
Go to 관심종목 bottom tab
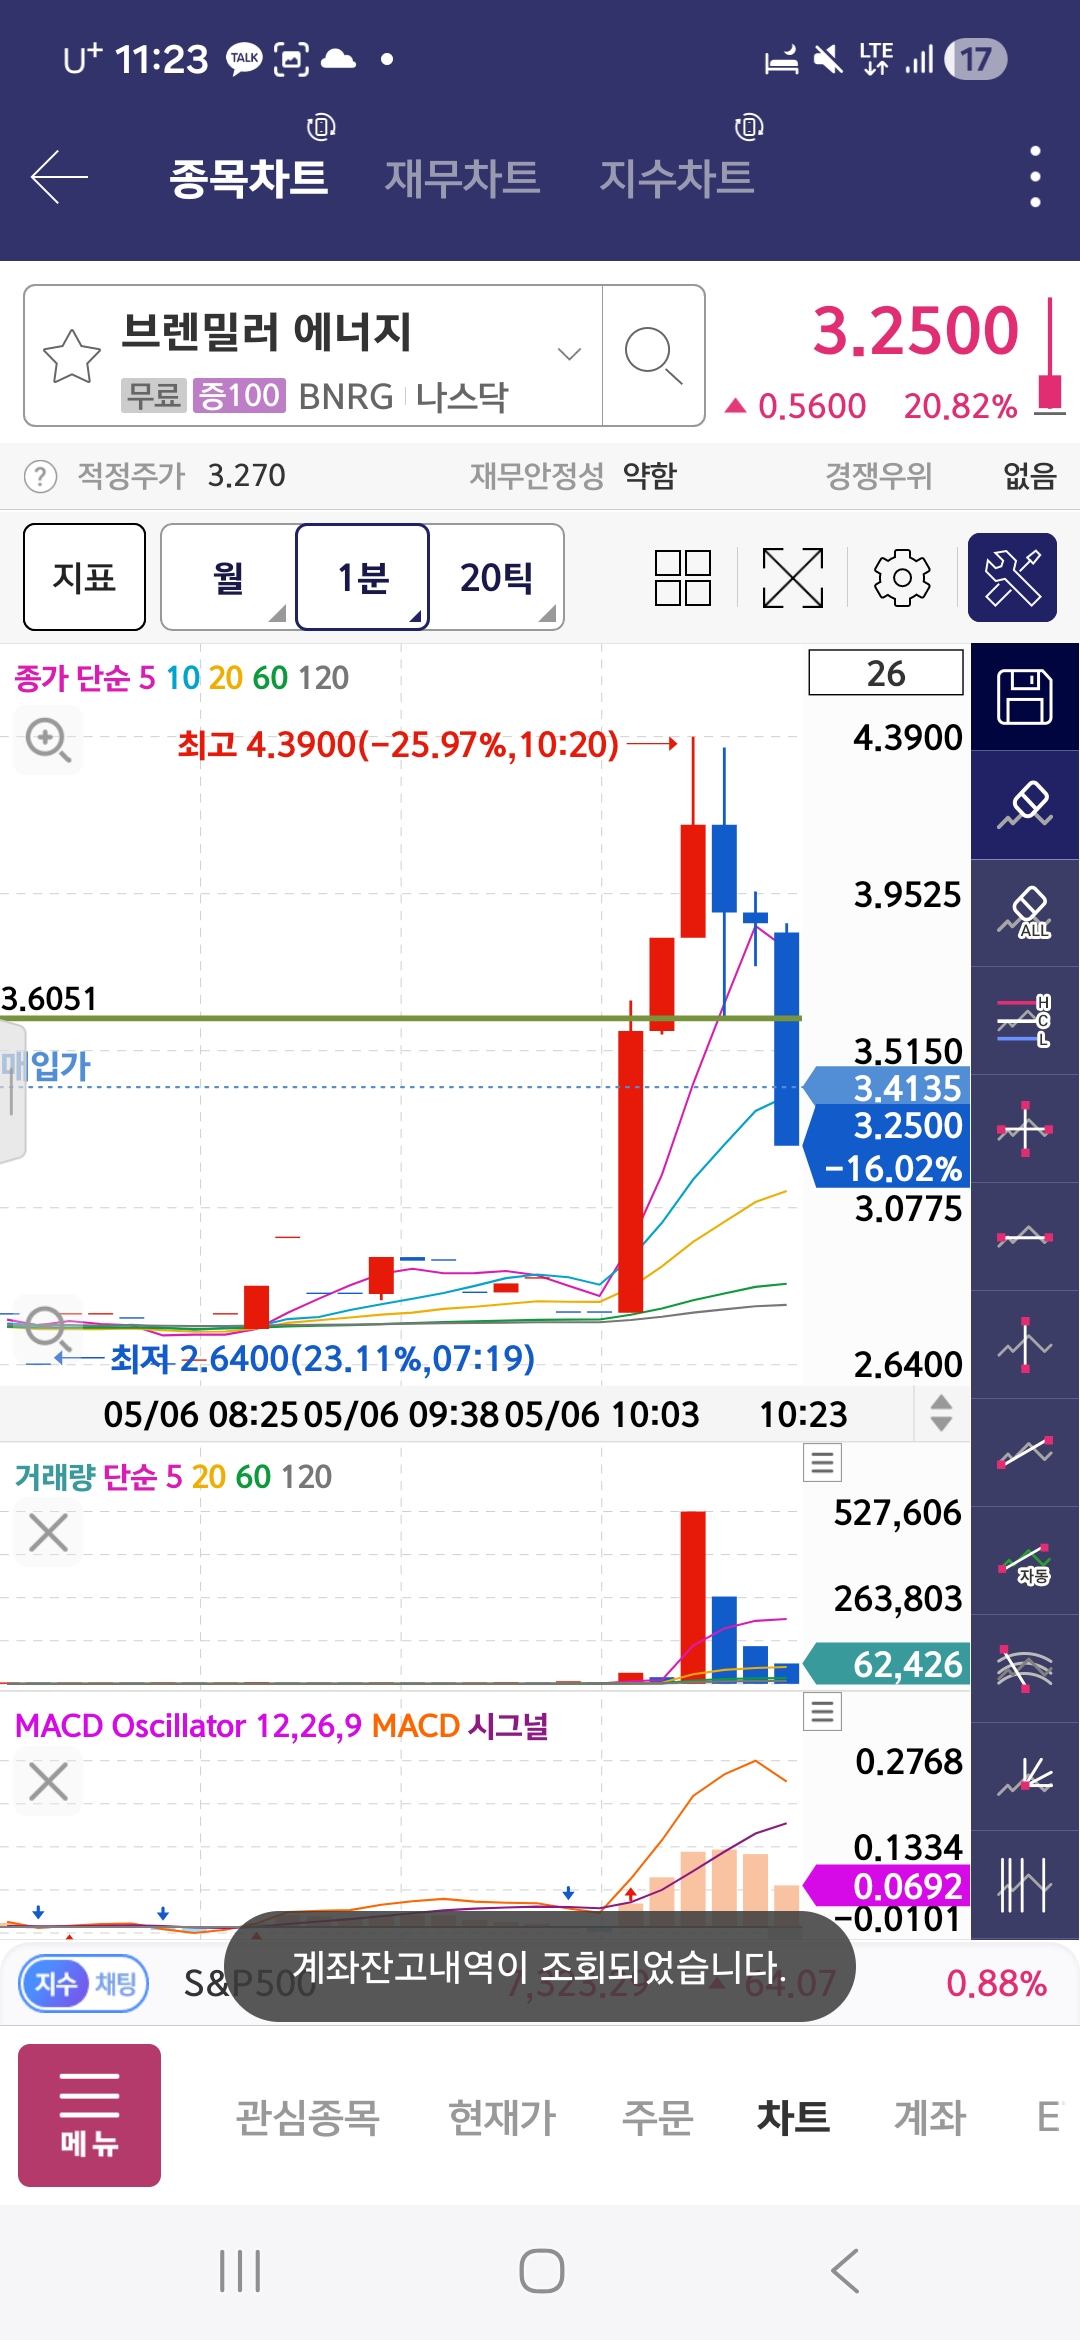(307, 2117)
